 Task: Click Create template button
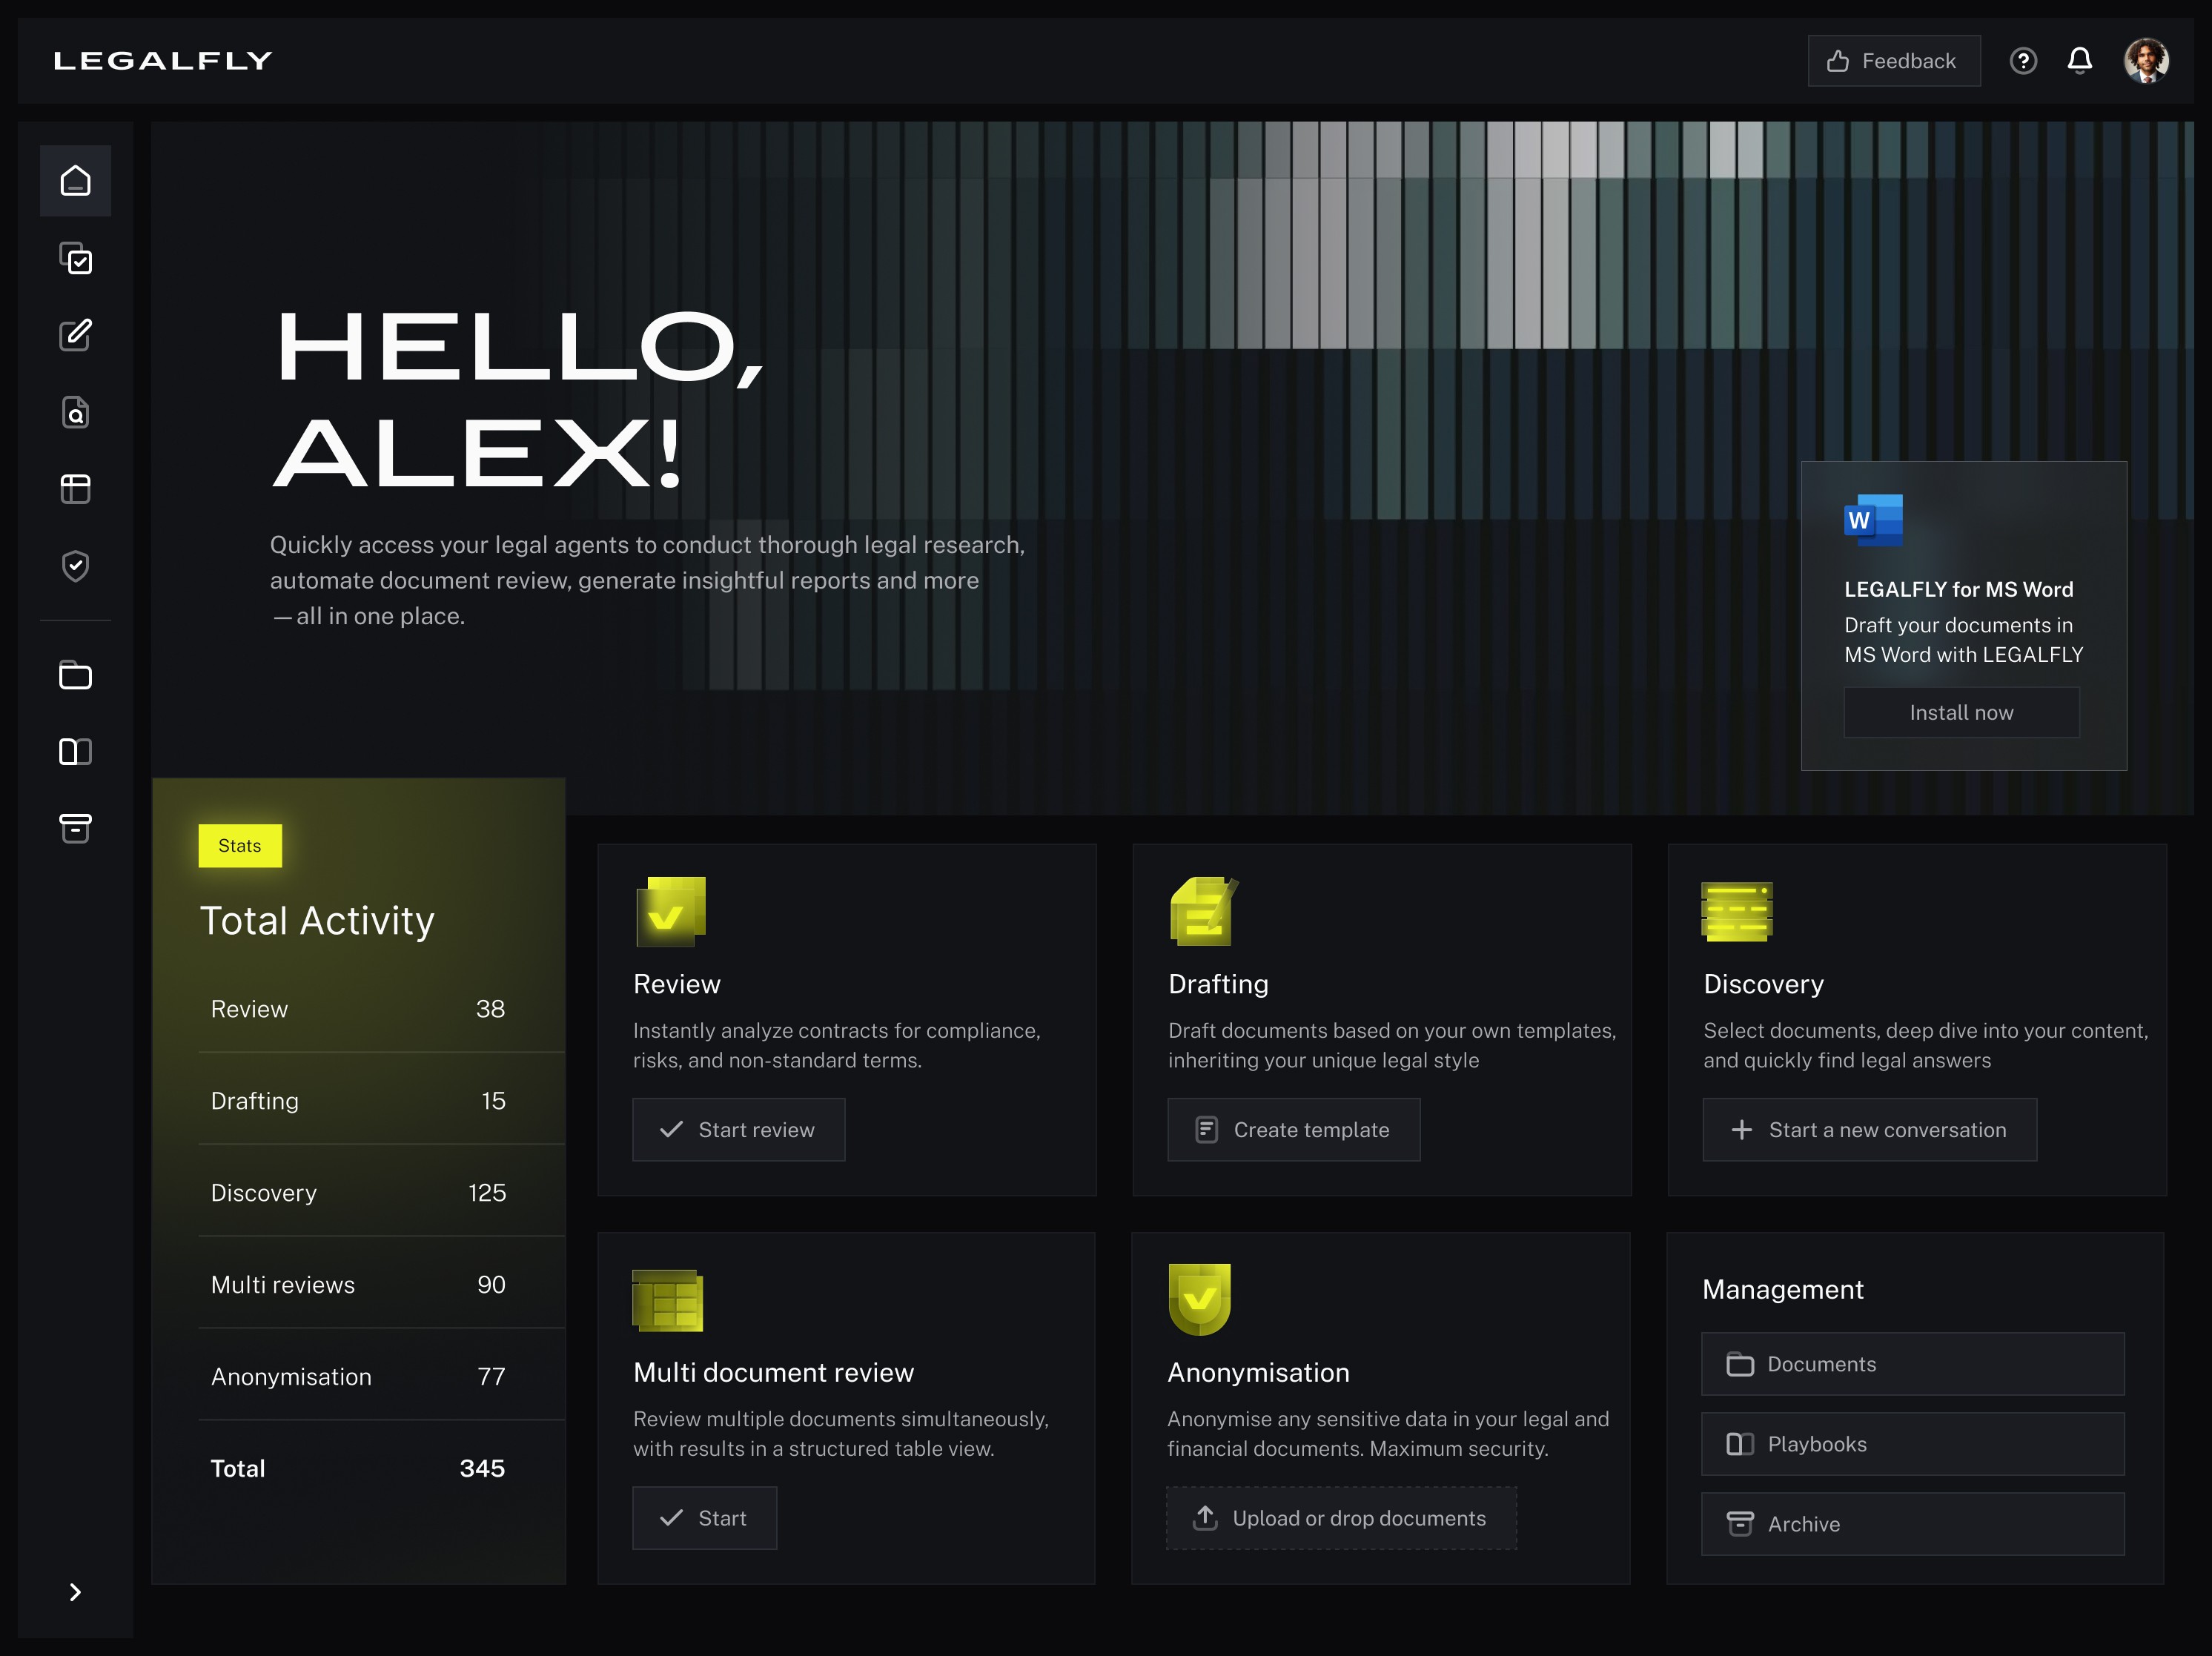tap(1293, 1130)
